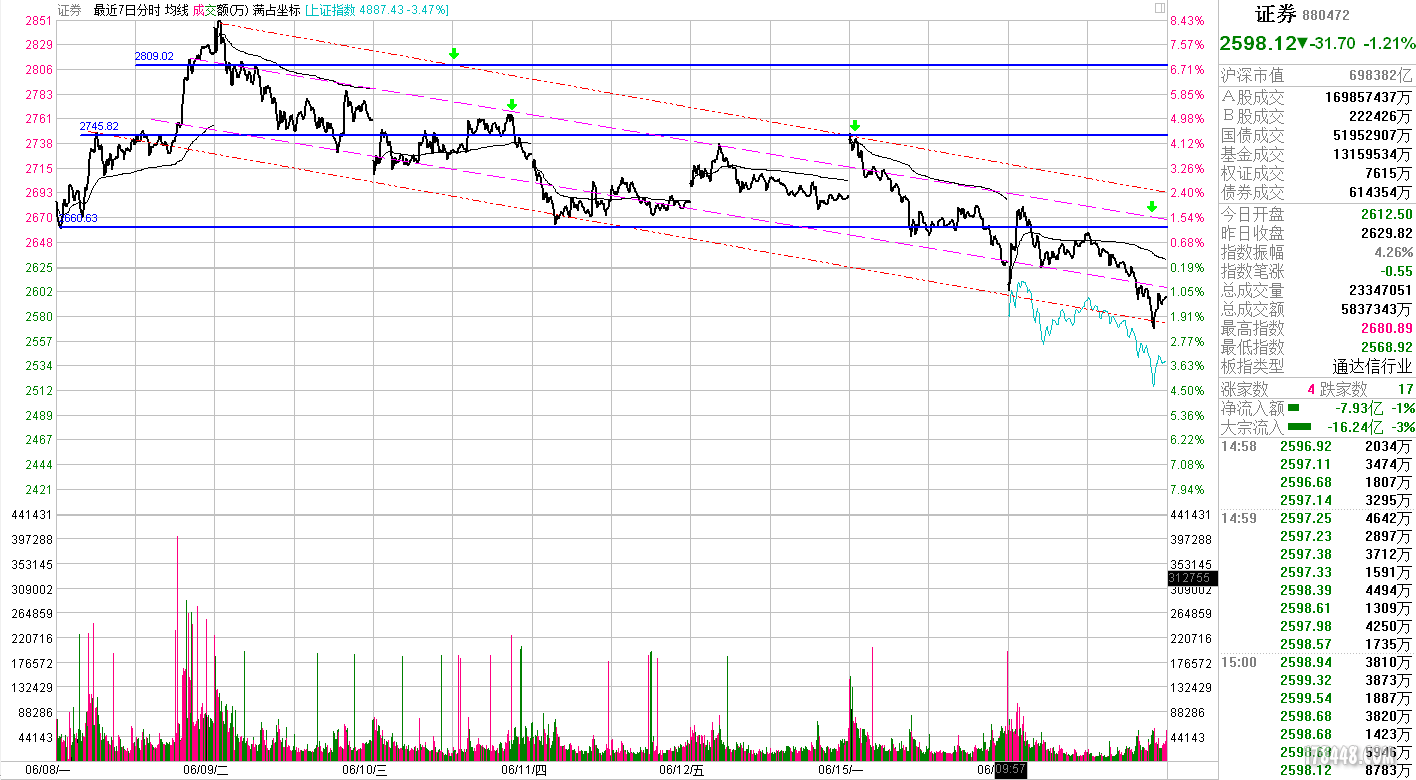Click the 今日开盘 value 2612.50
1416x780 pixels.
1387,214
